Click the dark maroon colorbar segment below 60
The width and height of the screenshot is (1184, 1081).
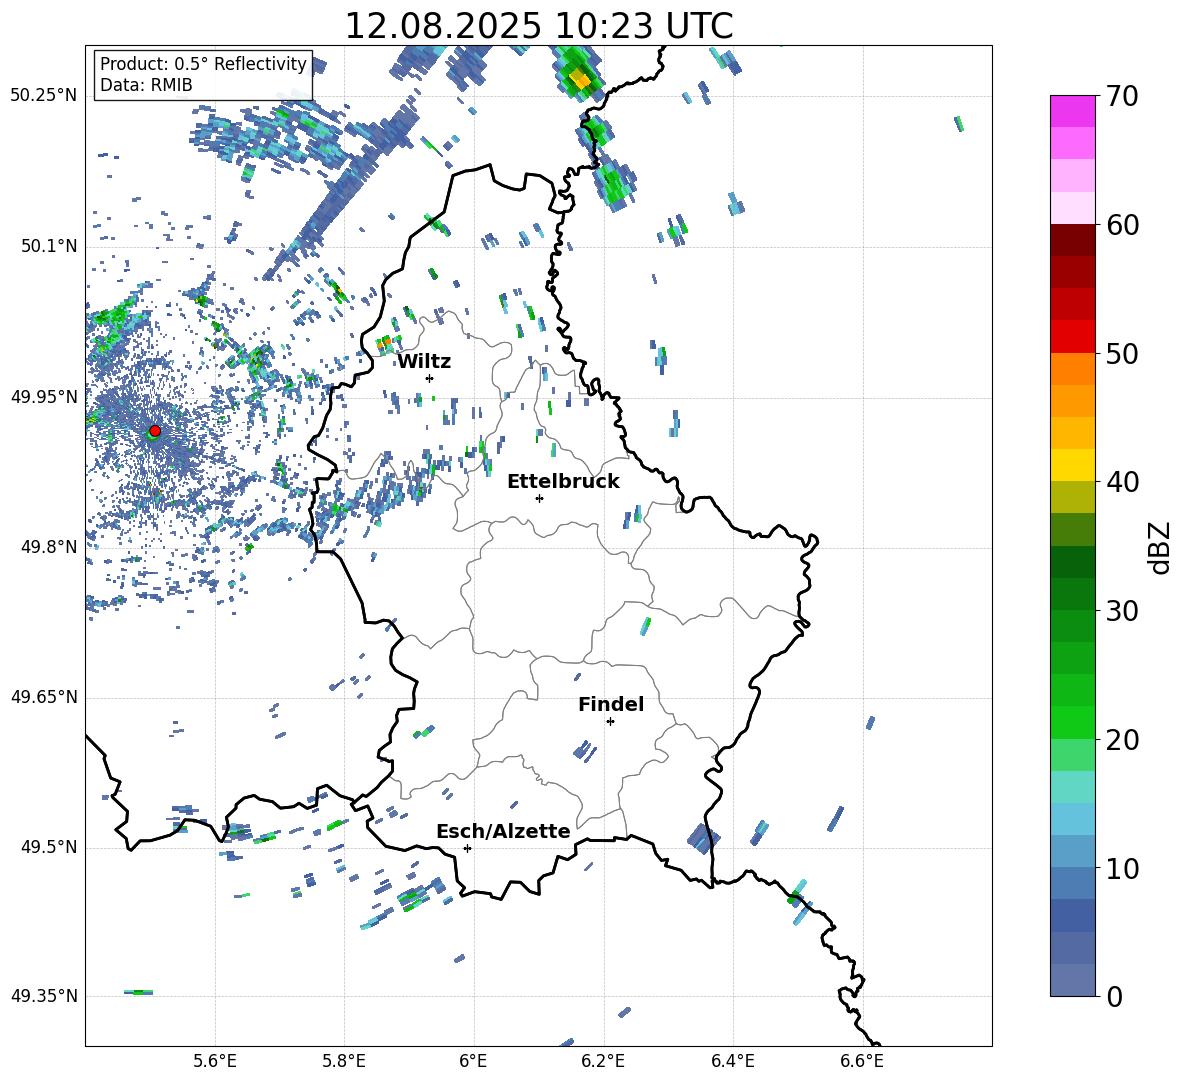click(1072, 240)
